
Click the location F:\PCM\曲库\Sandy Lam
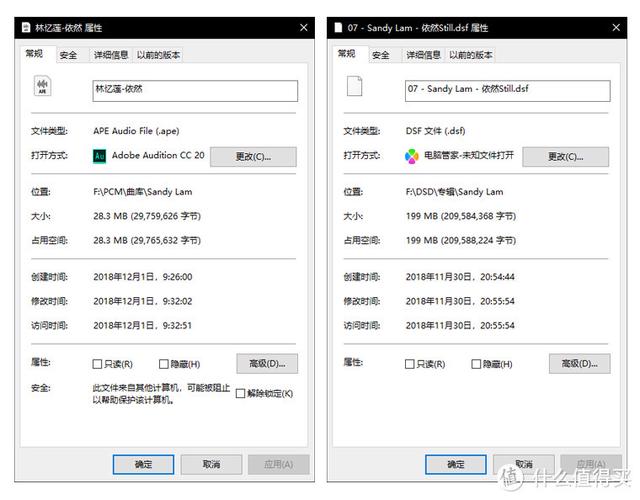[x=142, y=192]
